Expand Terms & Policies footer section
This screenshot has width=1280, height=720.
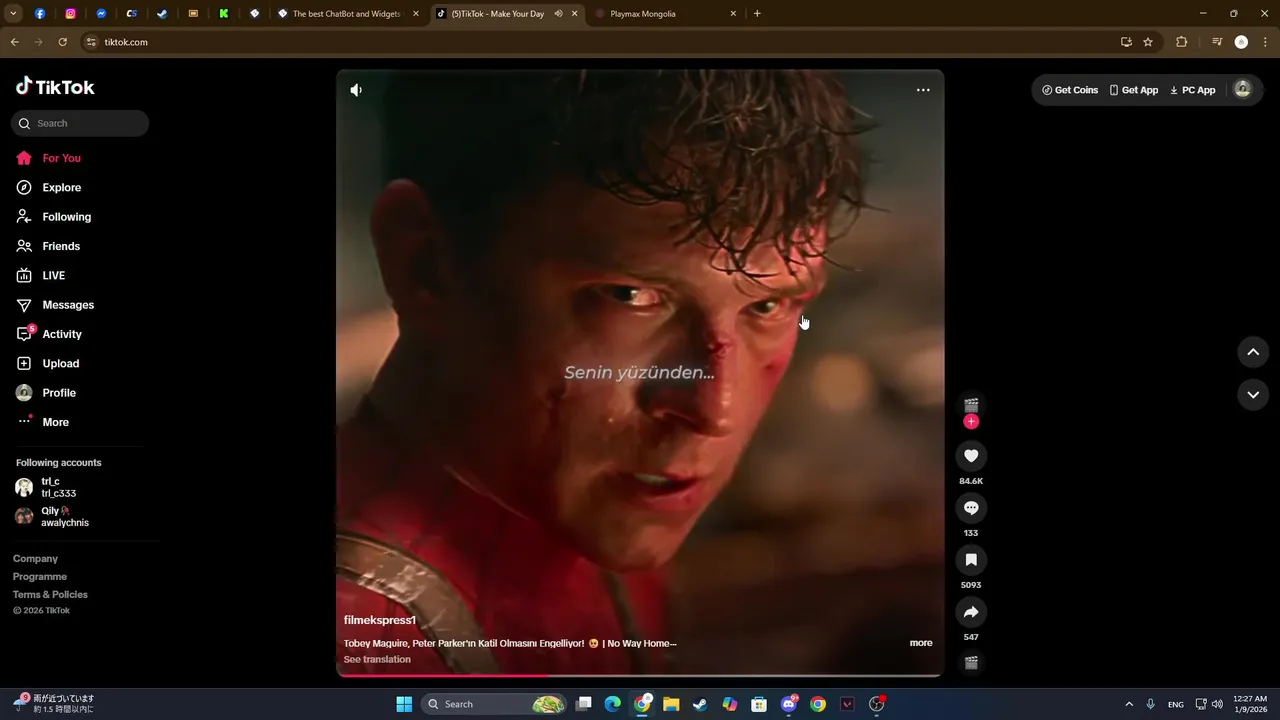click(50, 595)
